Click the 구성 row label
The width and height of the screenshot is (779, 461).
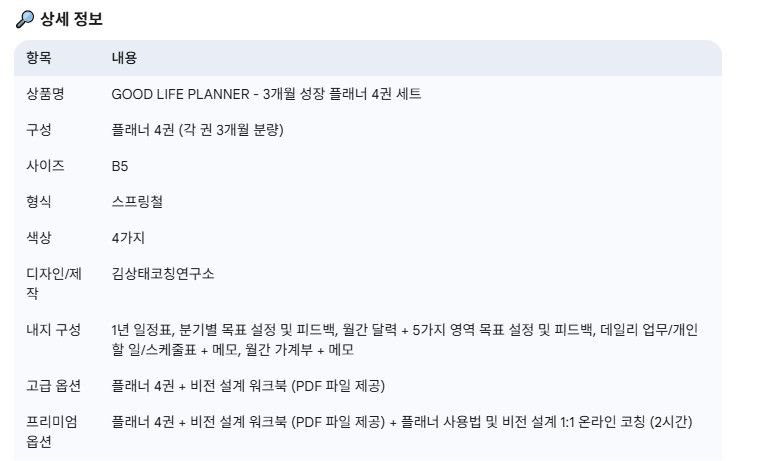point(39,130)
